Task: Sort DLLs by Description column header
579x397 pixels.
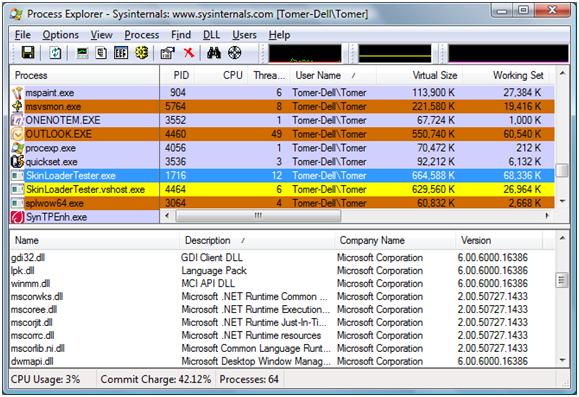Action: (257, 240)
